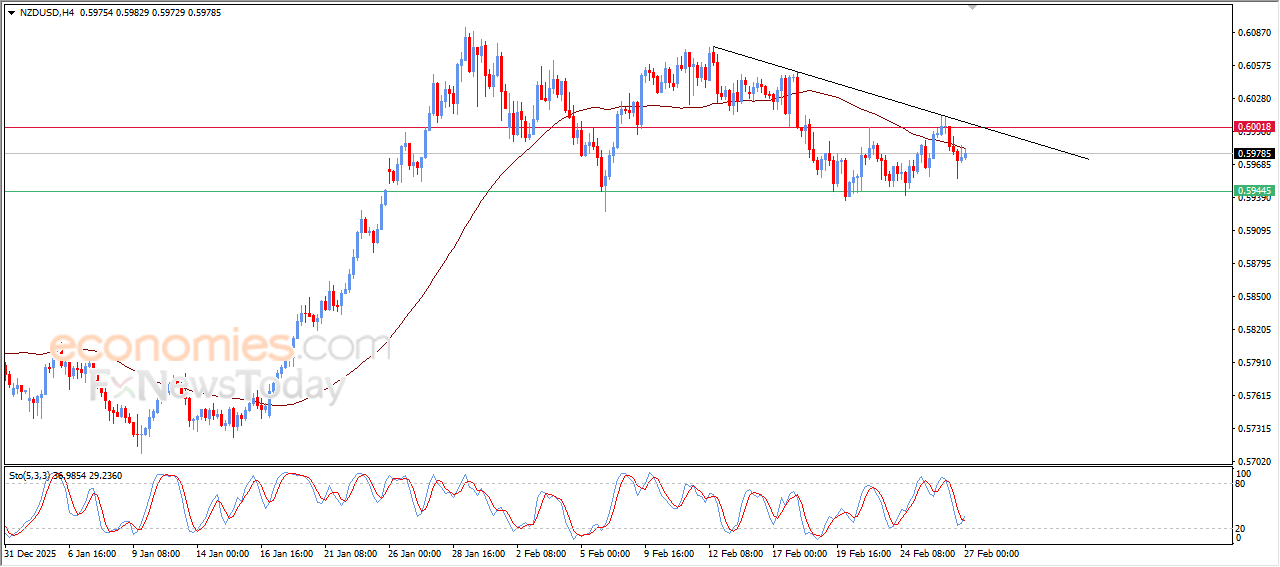The image size is (1280, 567).
Task: Click the gray chart shift marker triangle
Action: point(971,7)
